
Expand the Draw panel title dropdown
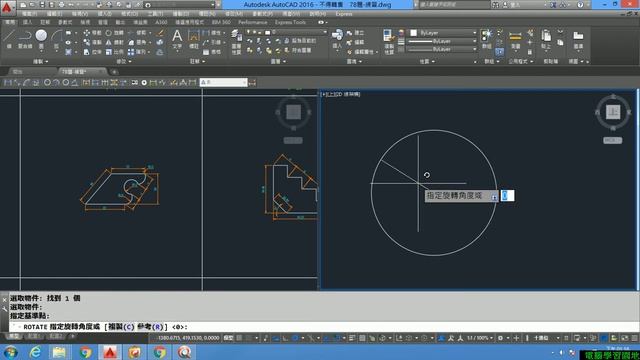click(x=41, y=61)
